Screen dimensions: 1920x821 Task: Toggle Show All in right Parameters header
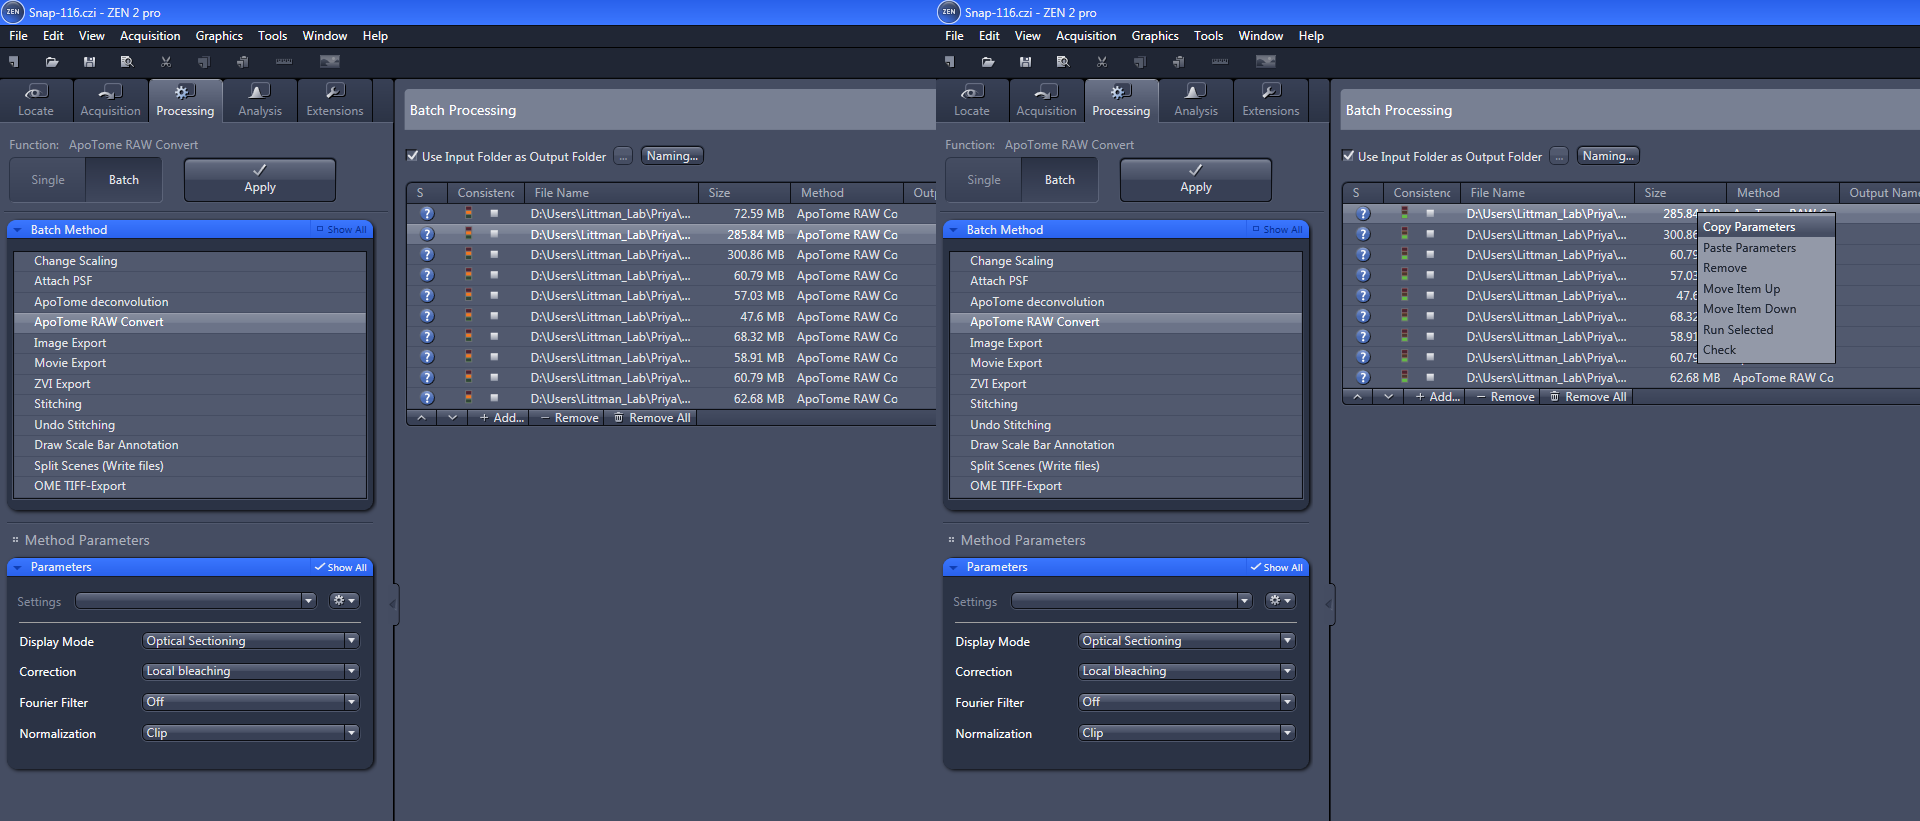[x=1276, y=567]
